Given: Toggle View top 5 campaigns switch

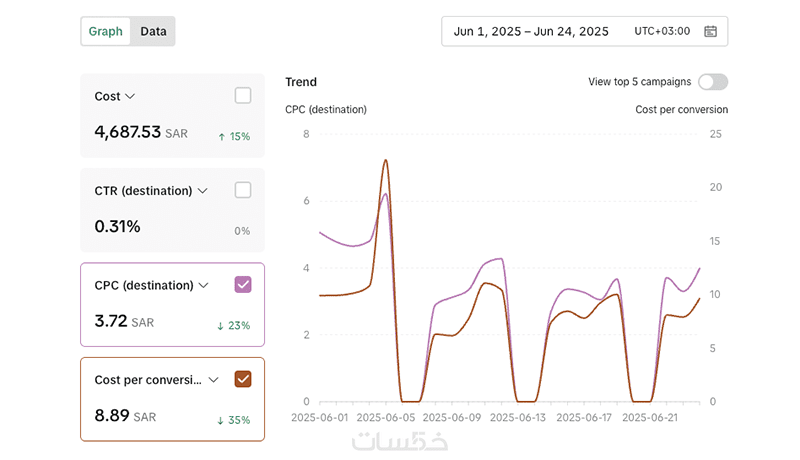Looking at the screenshot, I should 713,82.
